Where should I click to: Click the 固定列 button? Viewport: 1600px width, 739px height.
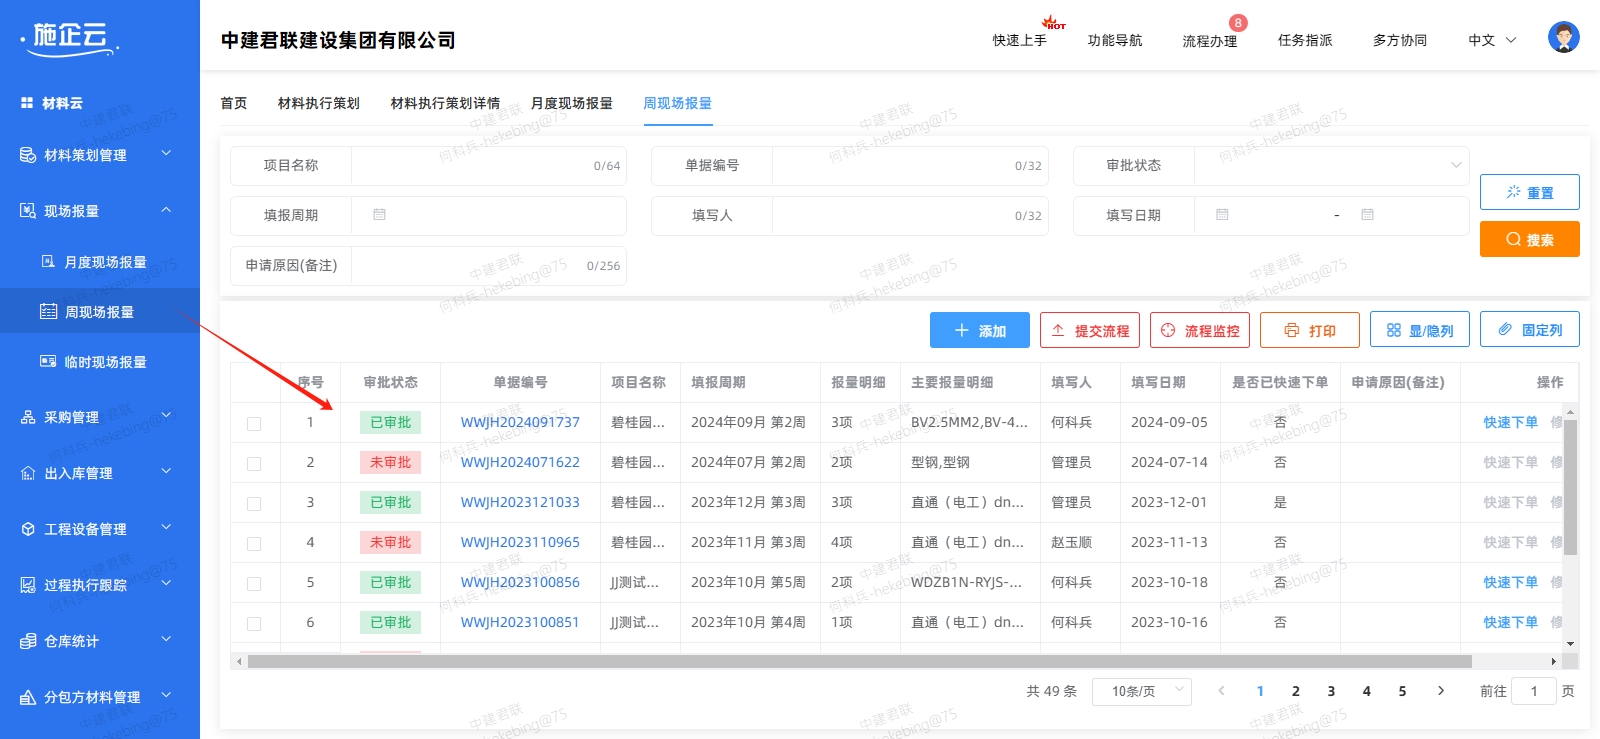tap(1530, 330)
